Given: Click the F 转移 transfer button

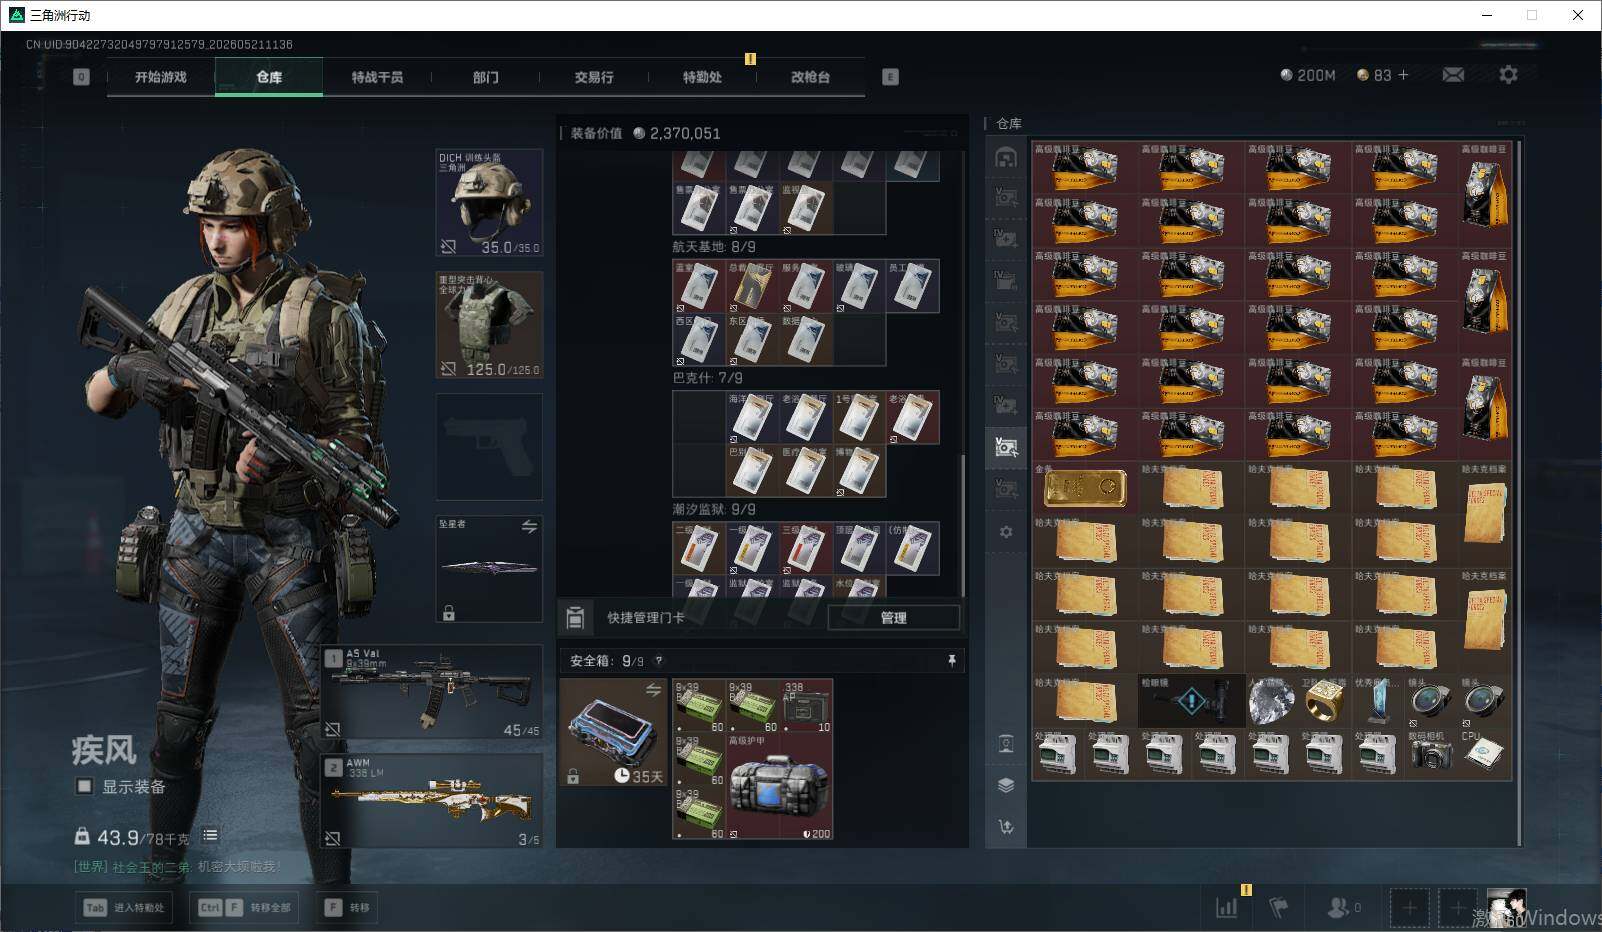Looking at the screenshot, I should click(348, 907).
